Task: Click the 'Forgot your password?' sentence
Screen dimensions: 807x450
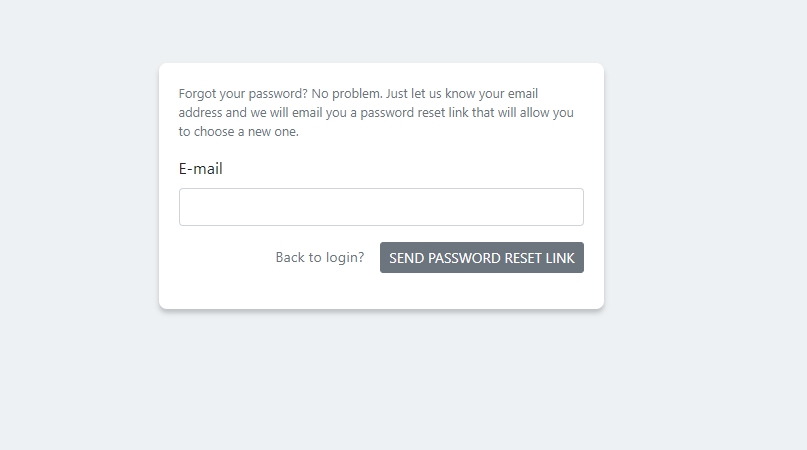Action: 243,94
